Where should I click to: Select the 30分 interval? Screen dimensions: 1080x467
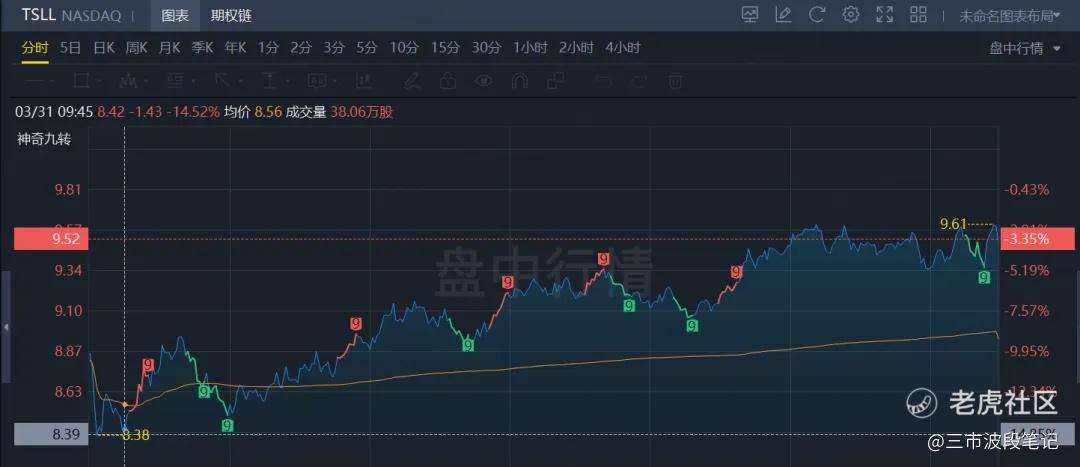(486, 48)
